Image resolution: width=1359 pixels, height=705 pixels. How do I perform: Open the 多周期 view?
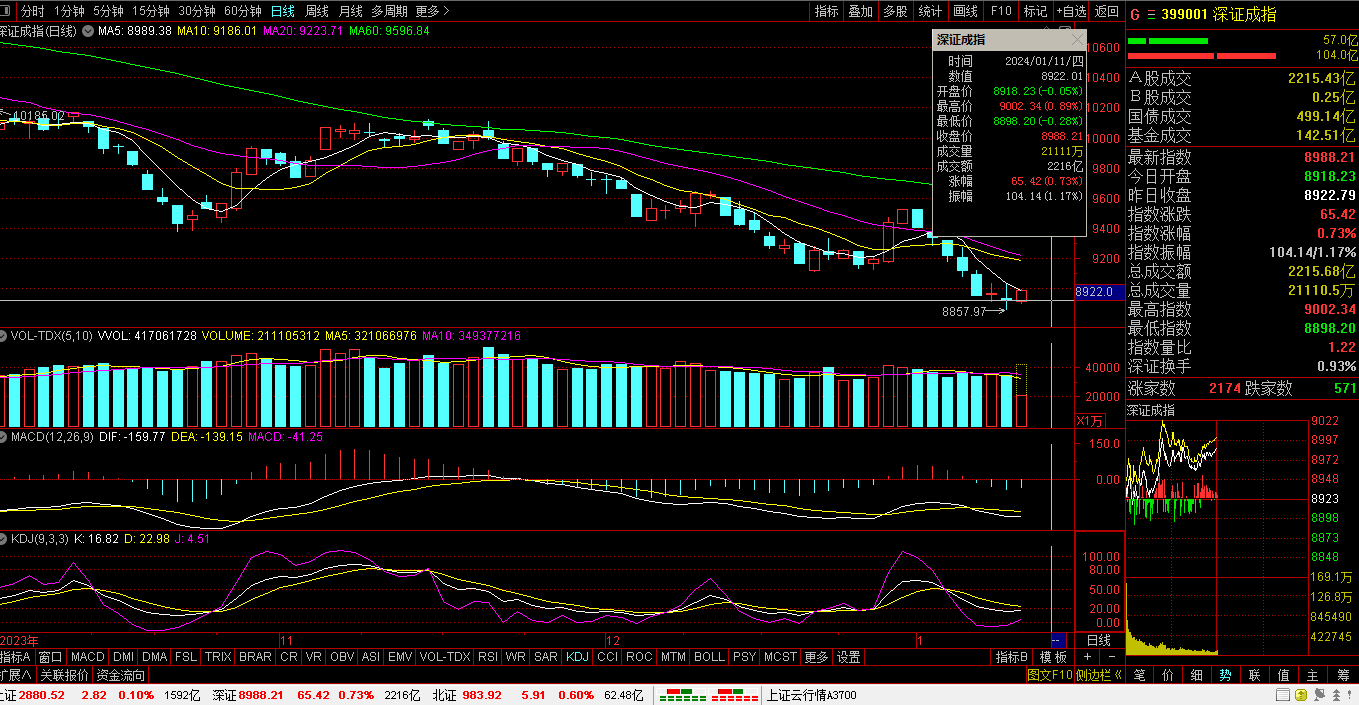coord(389,11)
